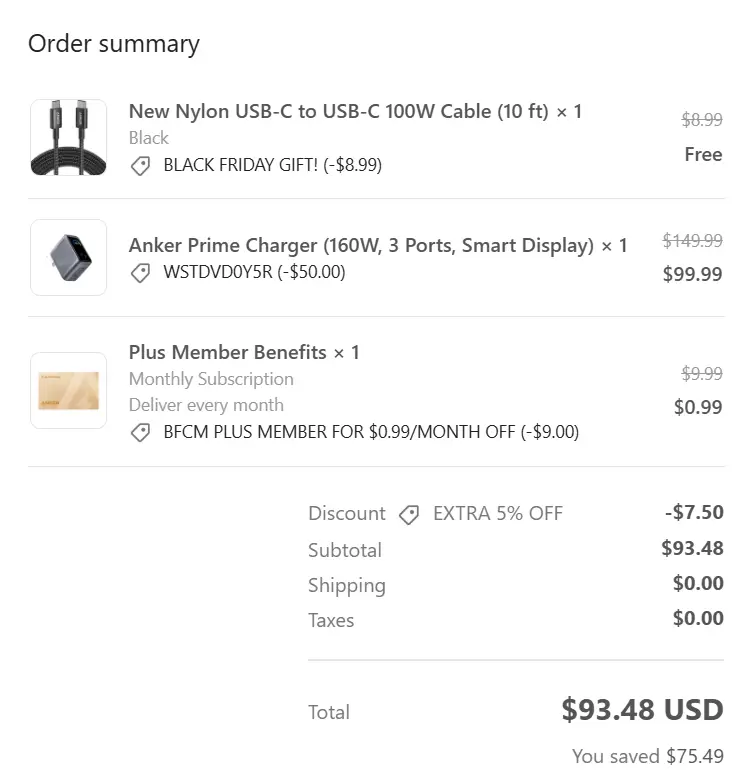The image size is (752, 779).
Task: Click the BLACK FRIDAY GIFT discount text
Action: (272, 165)
